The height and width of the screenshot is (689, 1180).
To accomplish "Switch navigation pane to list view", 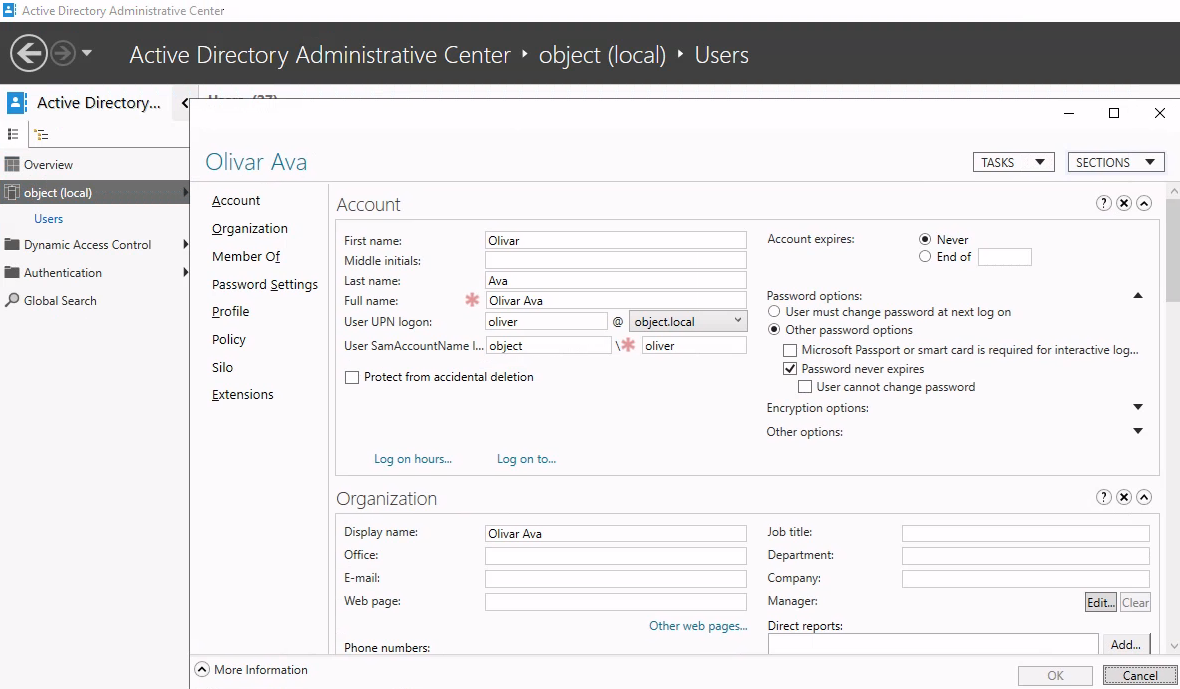I will (13, 134).
